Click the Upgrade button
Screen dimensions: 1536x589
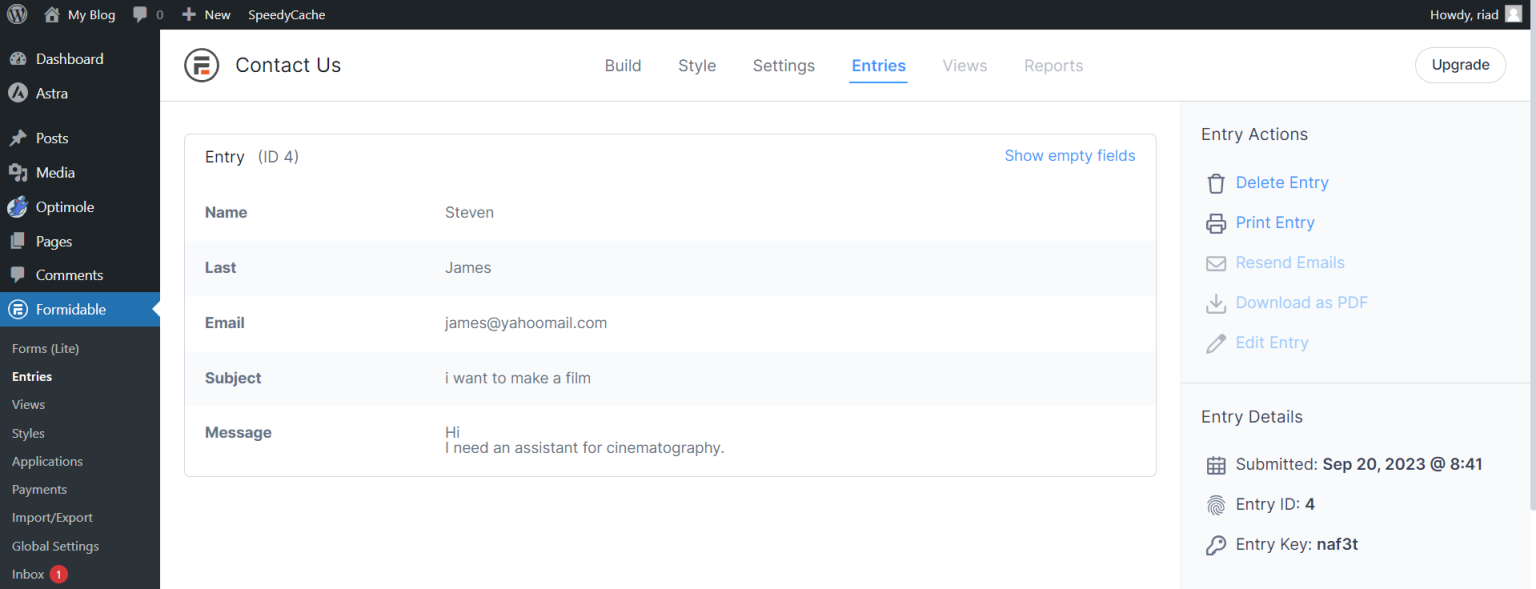click(1460, 64)
